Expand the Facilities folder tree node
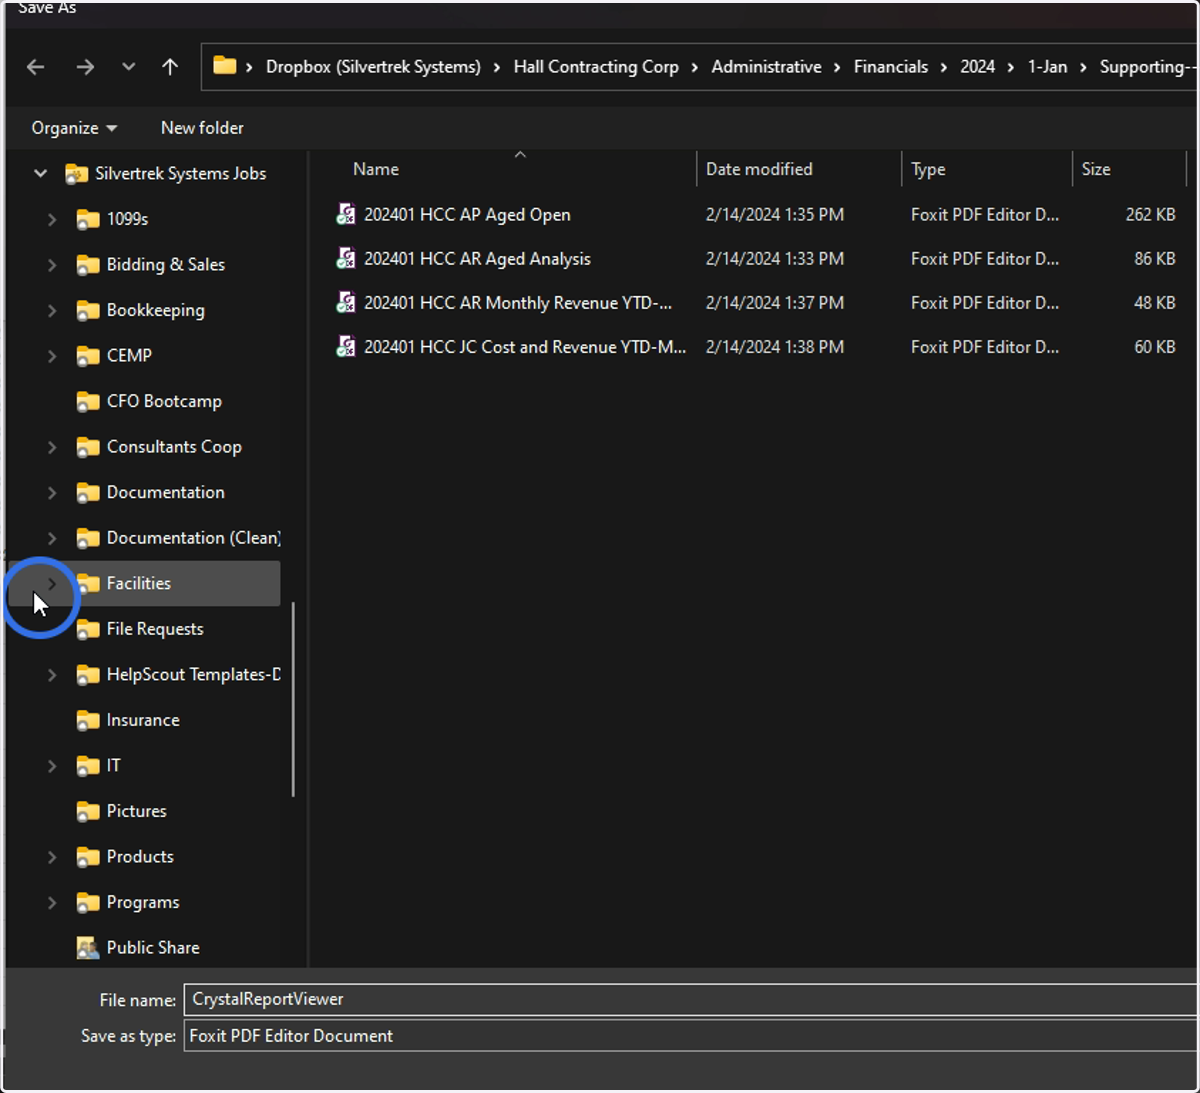Viewport: 1200px width, 1093px height. tap(52, 583)
